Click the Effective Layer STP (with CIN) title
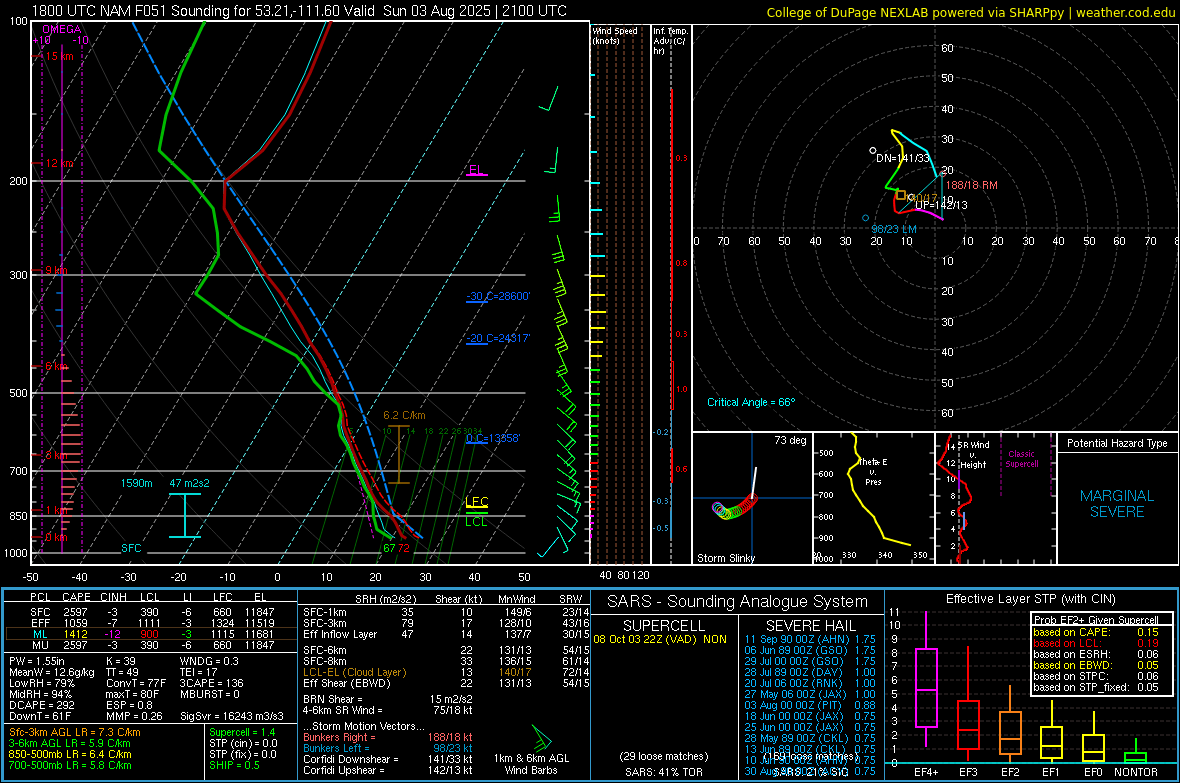The width and height of the screenshot is (1180, 783). [x=1030, y=599]
